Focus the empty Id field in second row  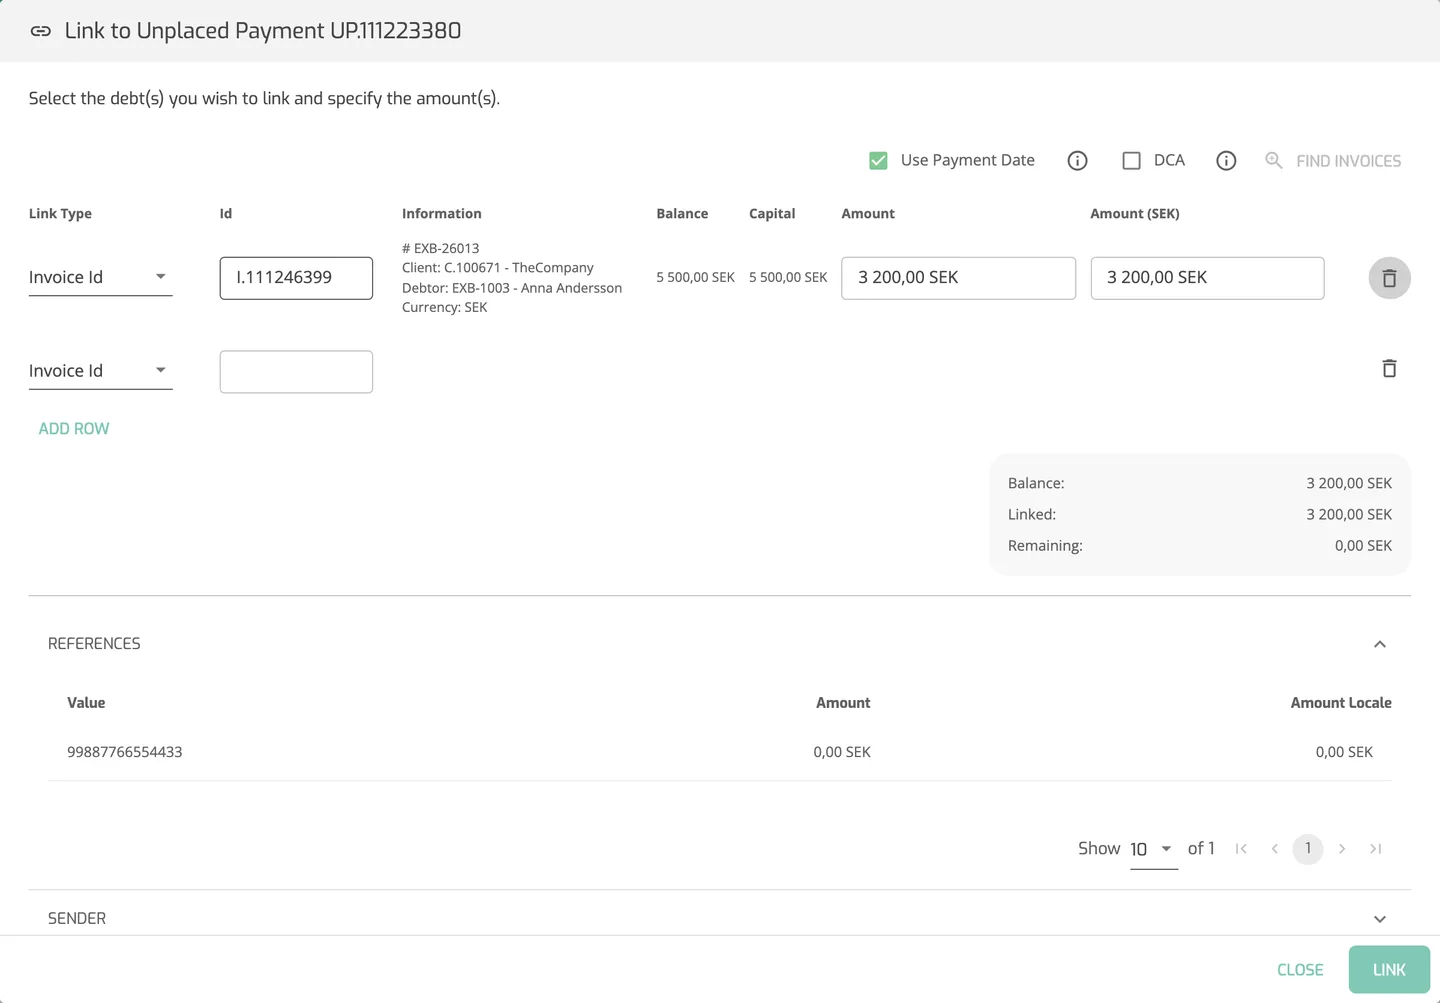click(x=296, y=372)
